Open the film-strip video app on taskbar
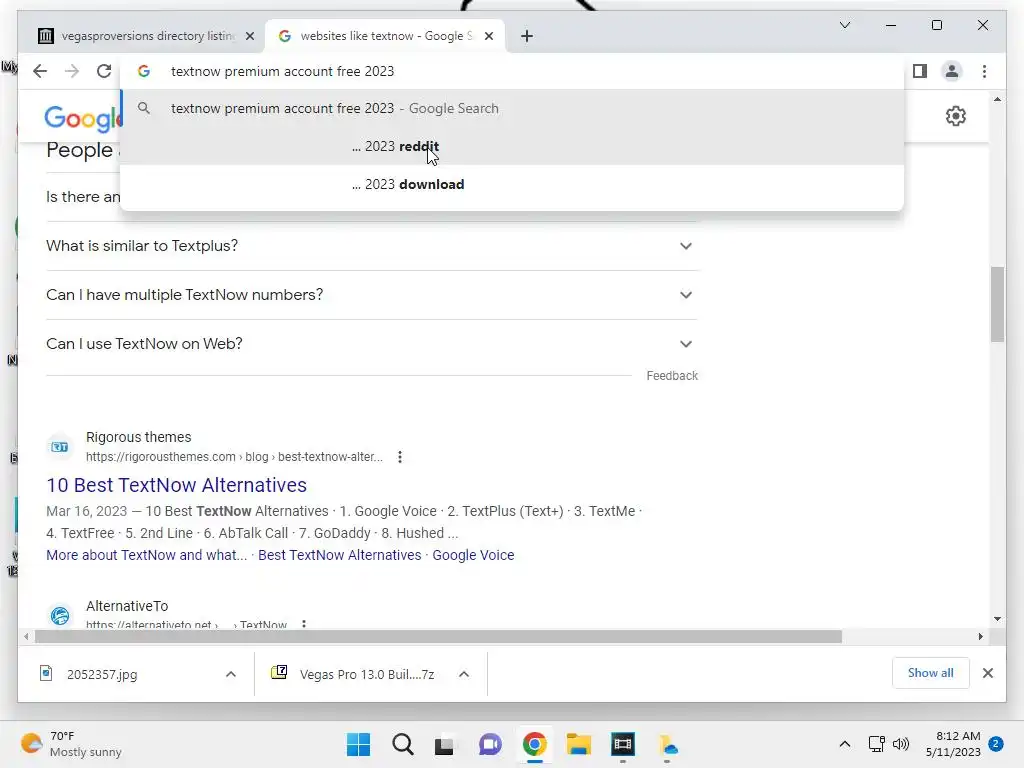 622,744
